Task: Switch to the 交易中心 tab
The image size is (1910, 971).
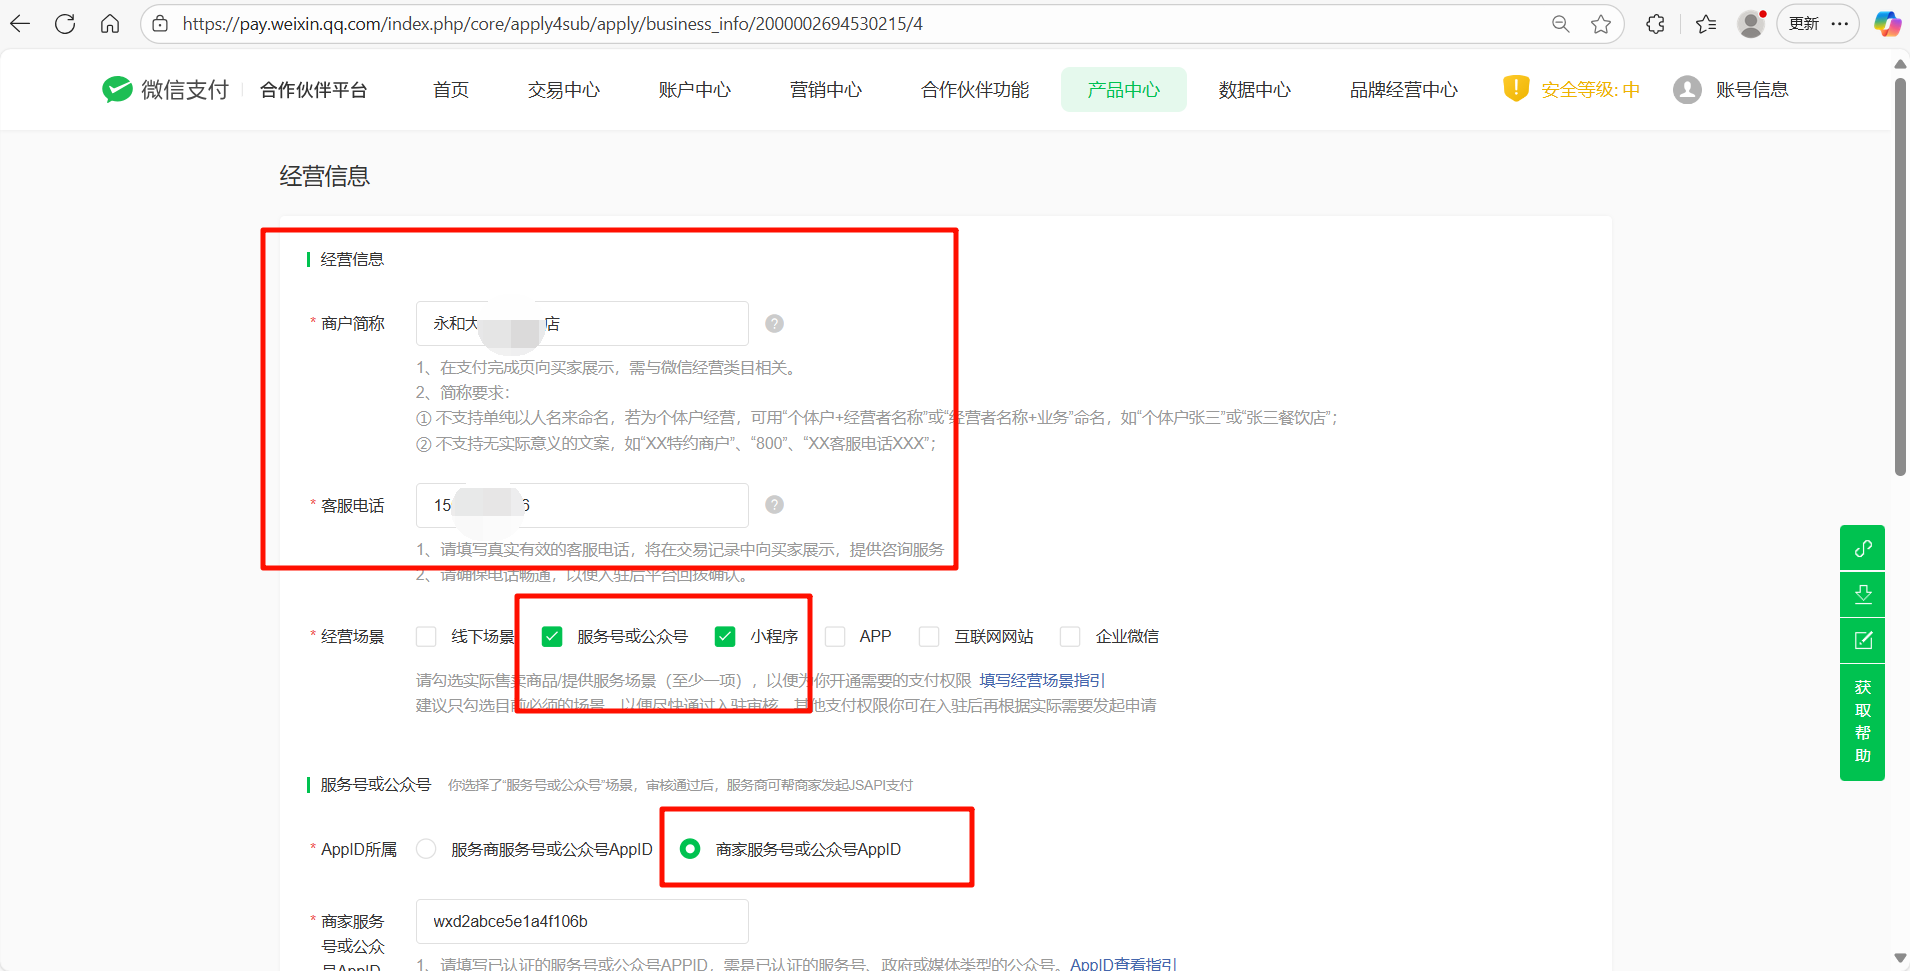Action: [x=564, y=90]
